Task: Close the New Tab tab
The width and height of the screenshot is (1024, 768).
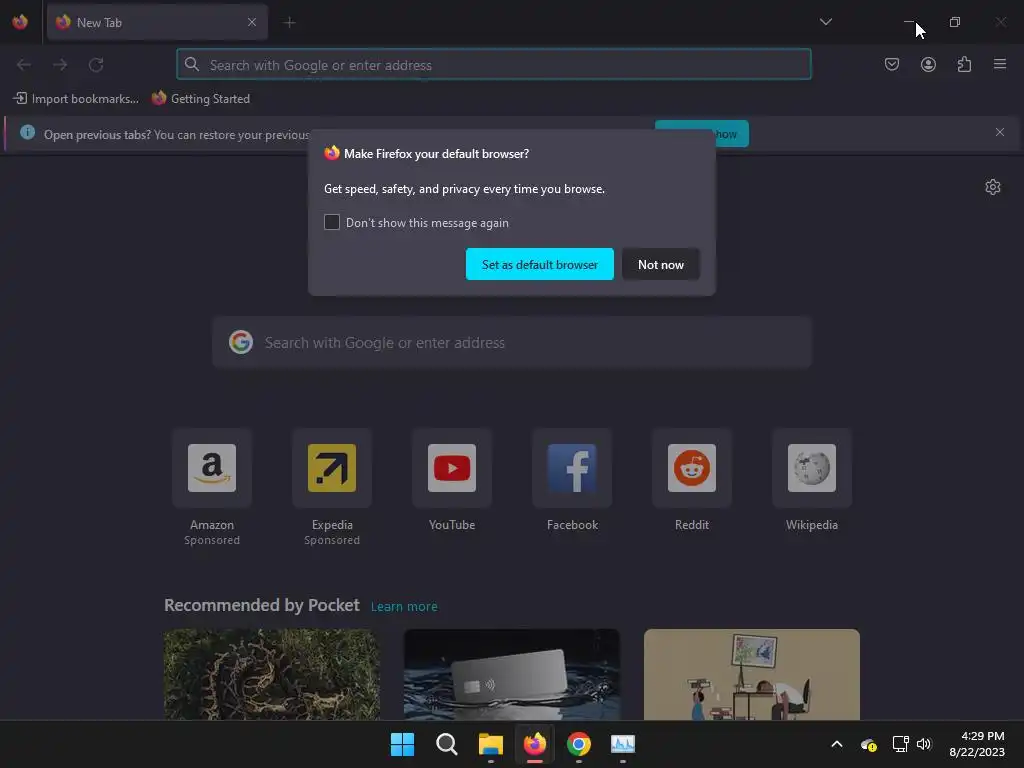Action: 252,22
